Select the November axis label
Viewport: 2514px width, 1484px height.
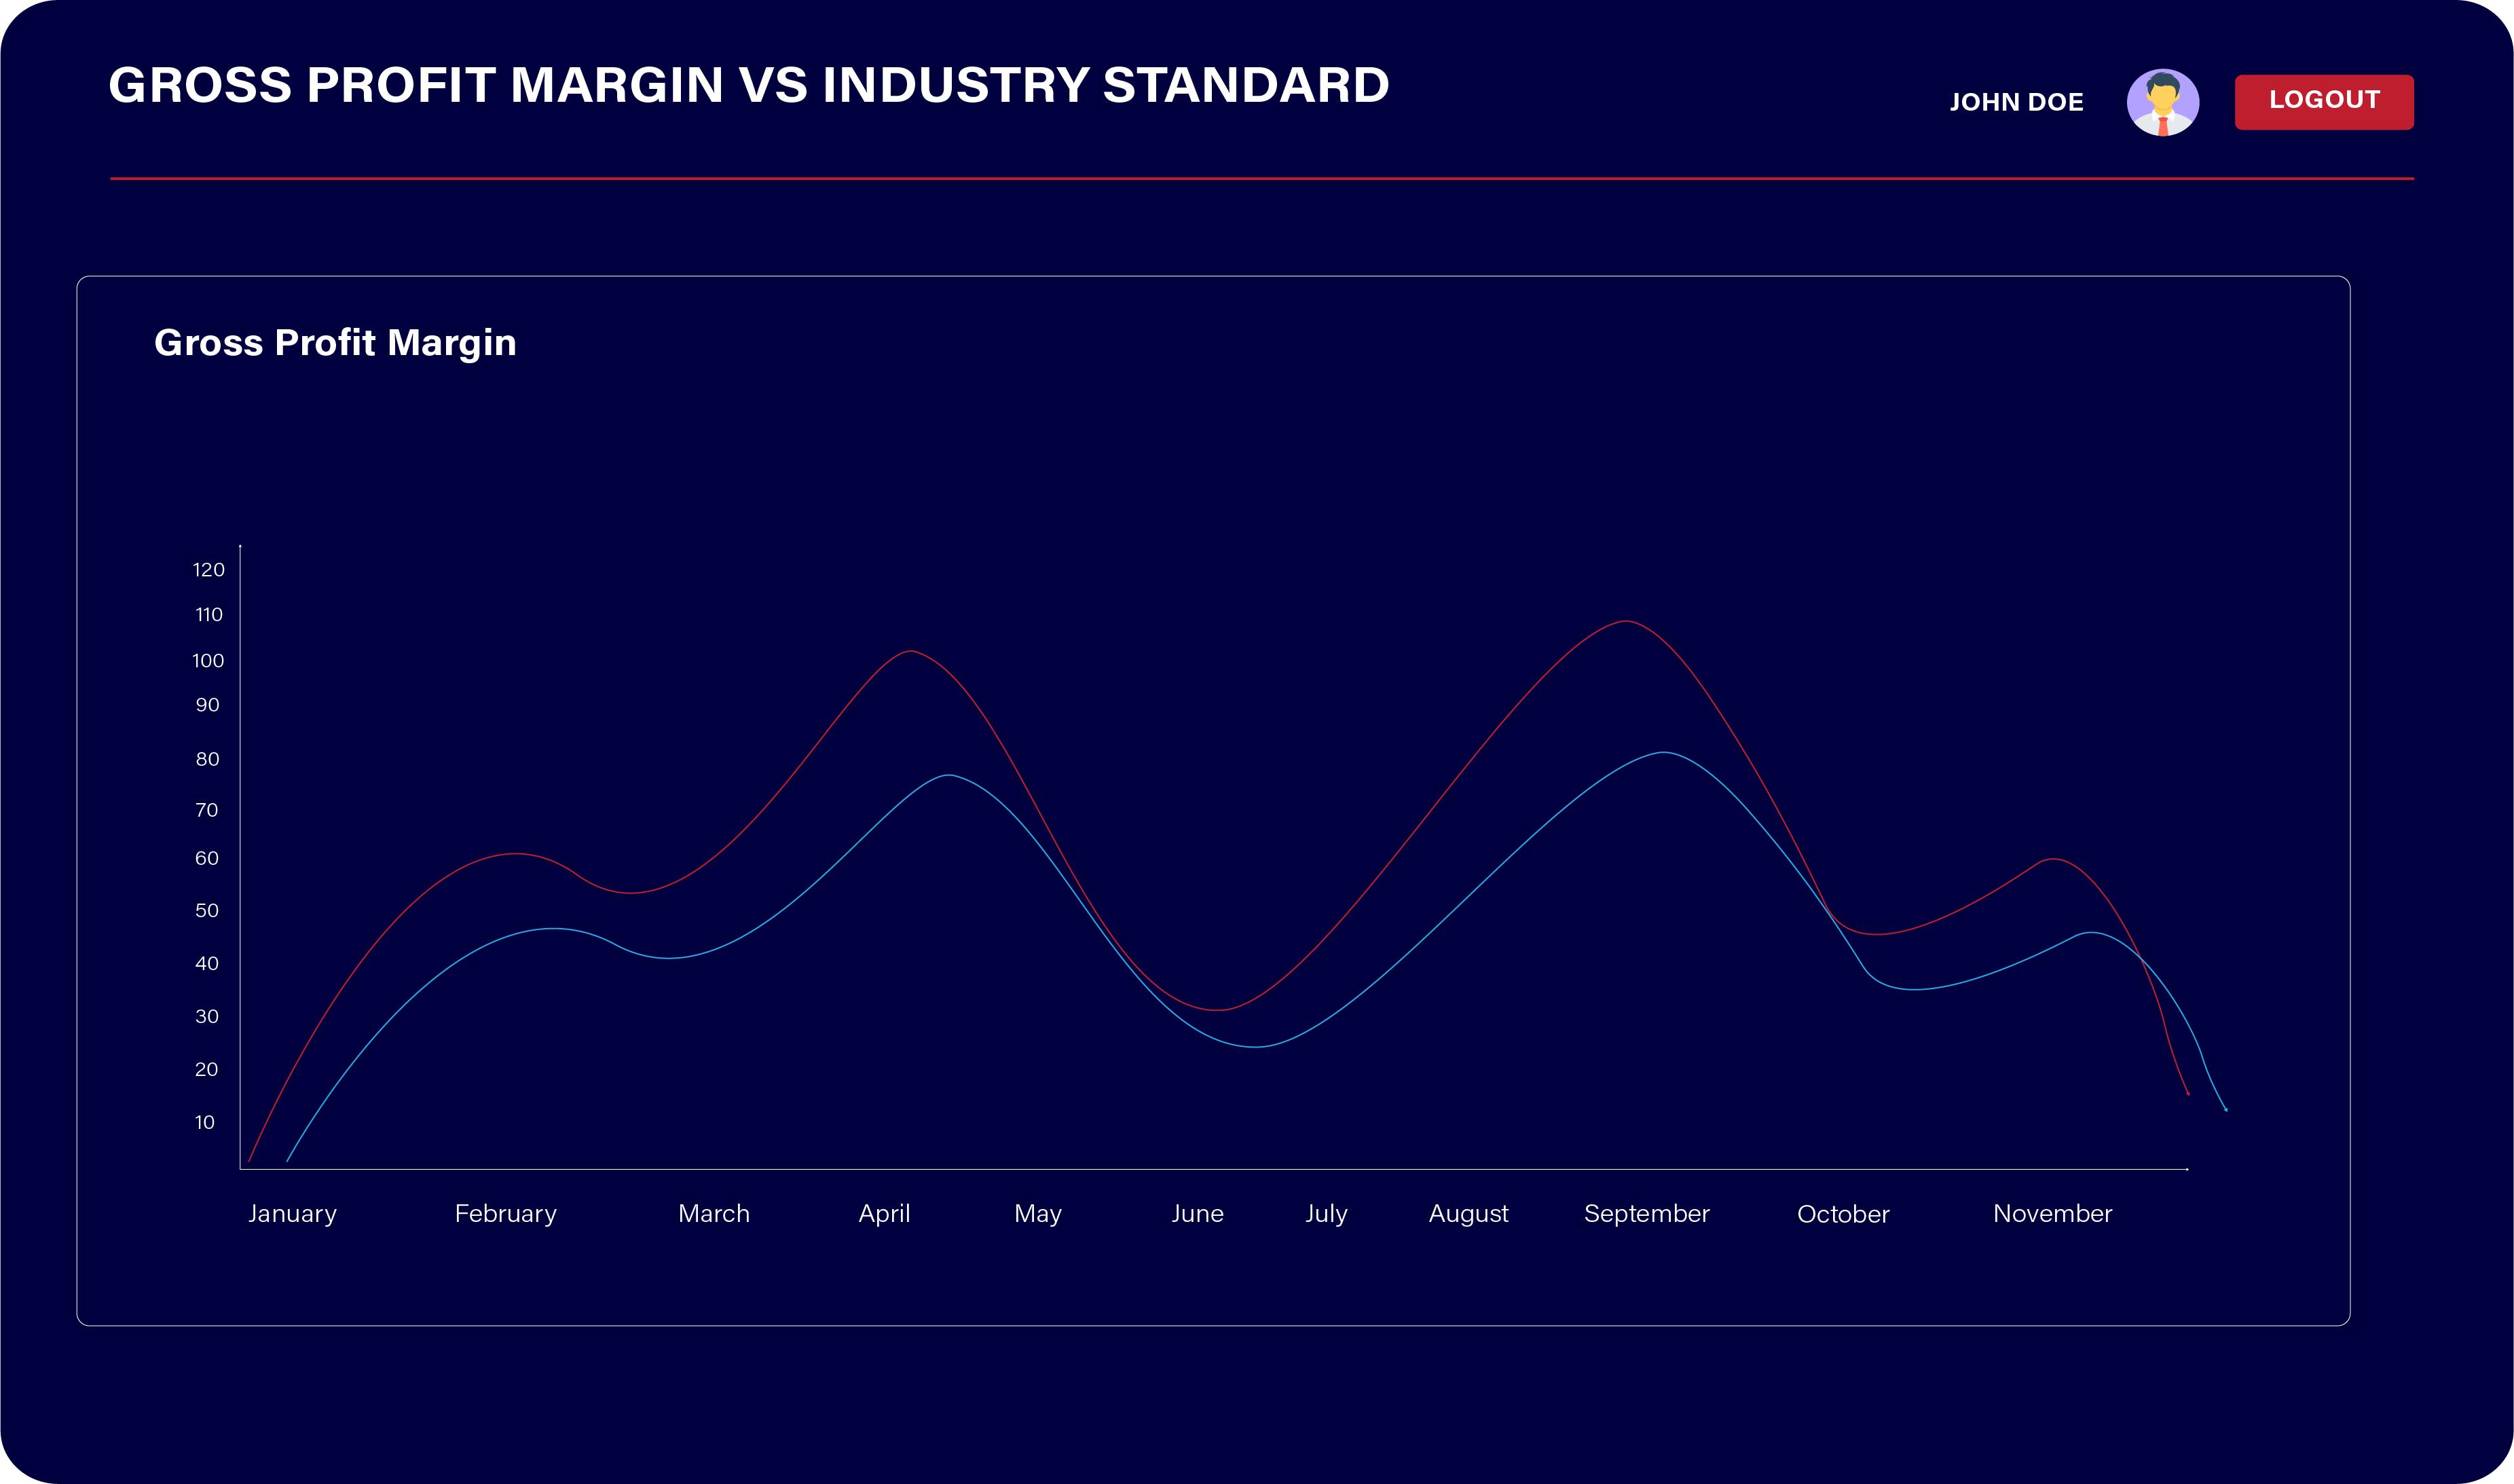coord(2052,1213)
